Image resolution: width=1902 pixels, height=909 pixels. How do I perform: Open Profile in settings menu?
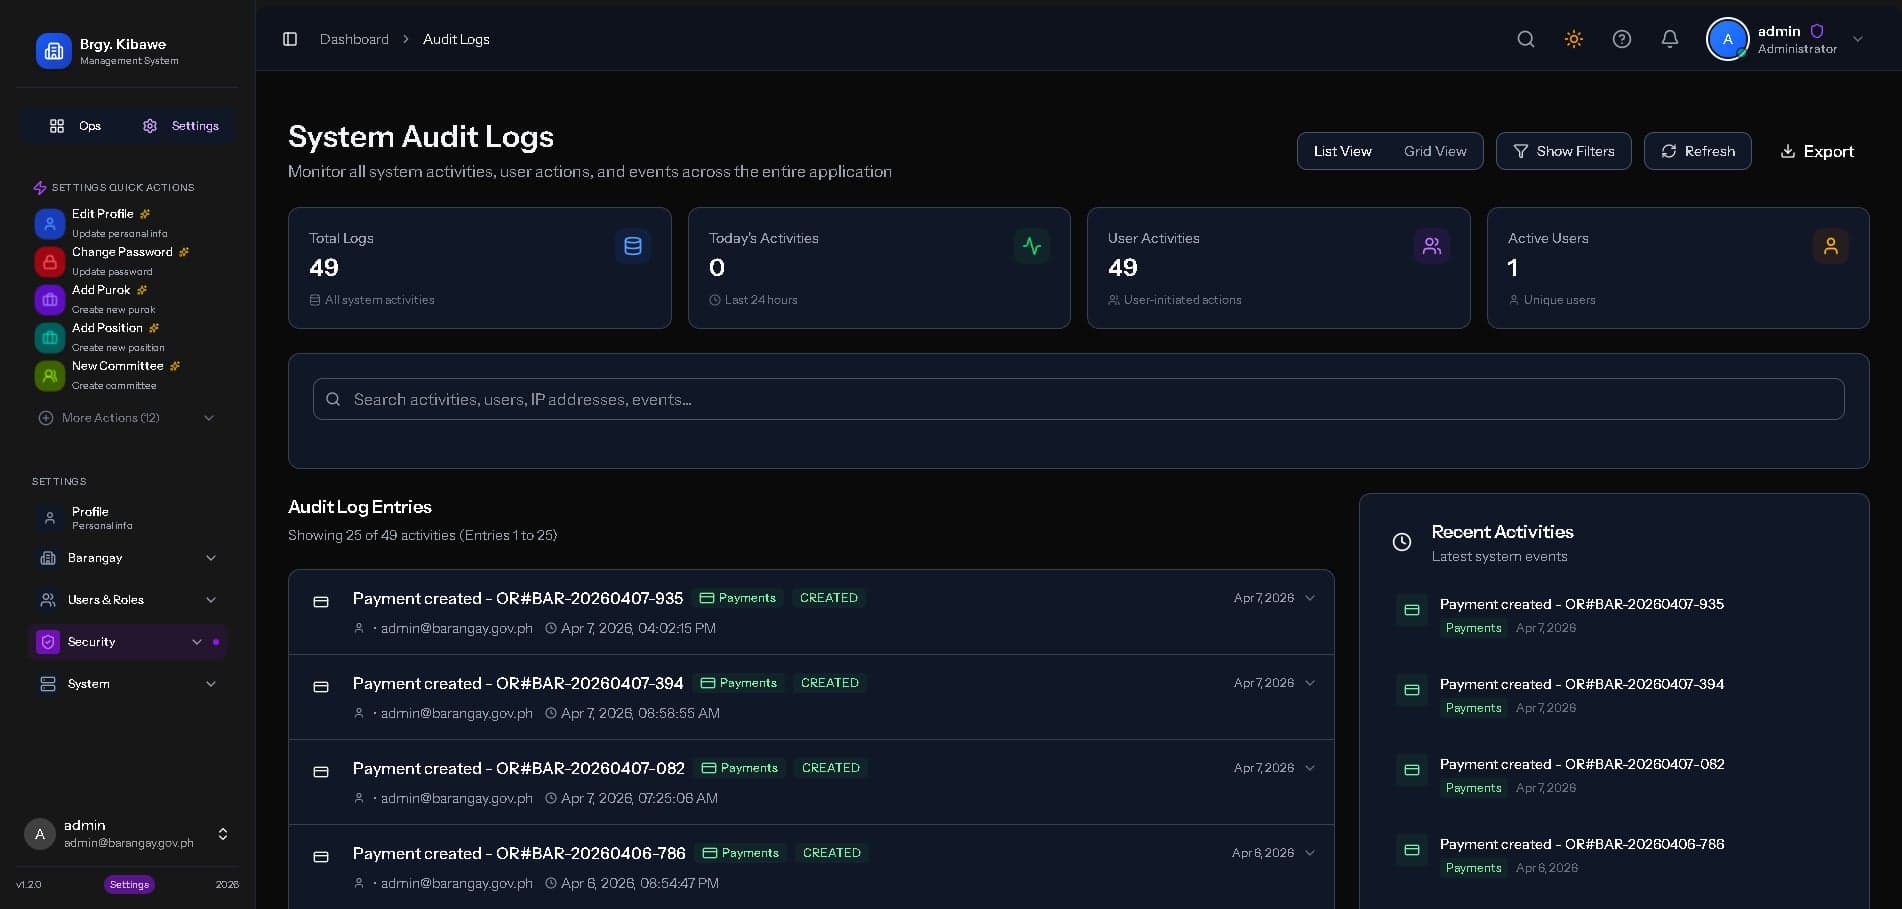click(128, 518)
